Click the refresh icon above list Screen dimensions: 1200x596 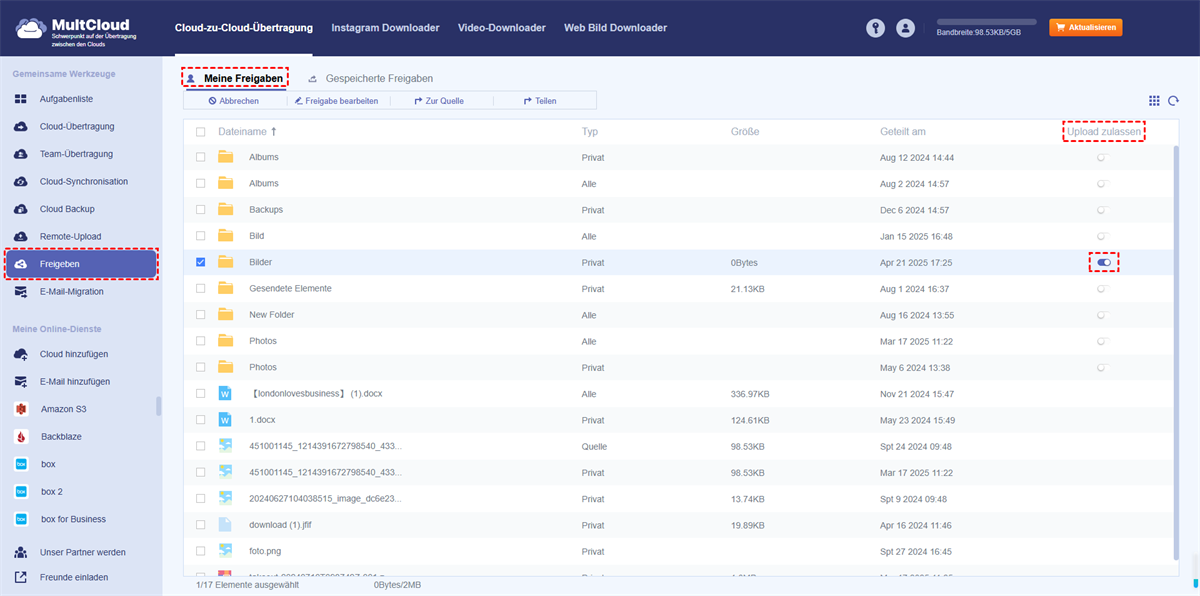(x=1174, y=101)
